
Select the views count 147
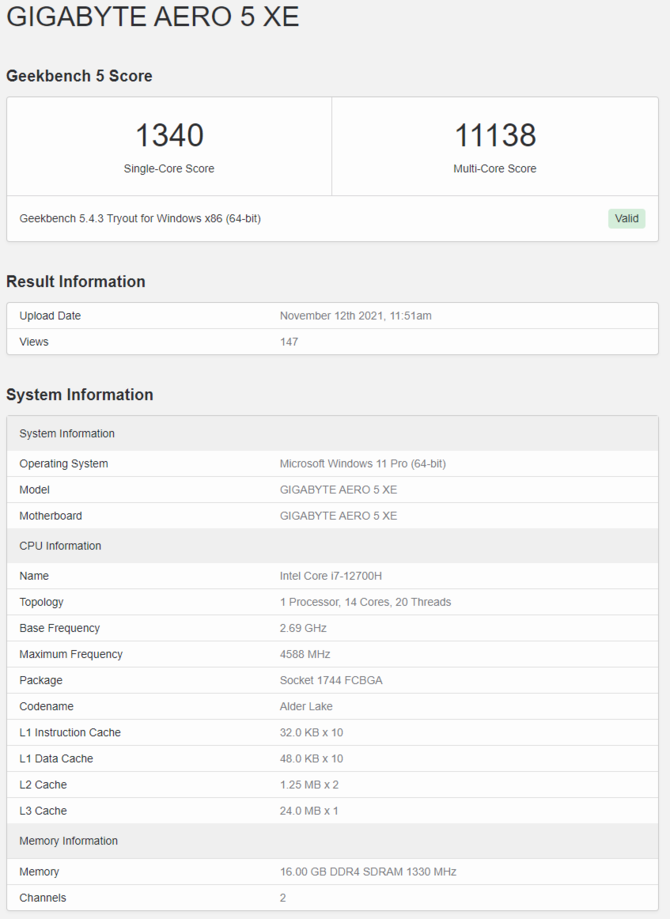click(x=289, y=342)
